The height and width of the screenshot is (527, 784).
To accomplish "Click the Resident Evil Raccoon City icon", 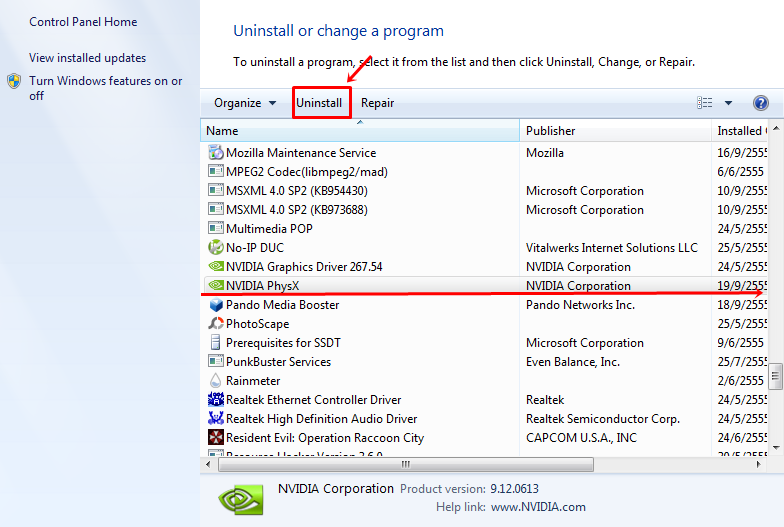I will (216, 437).
